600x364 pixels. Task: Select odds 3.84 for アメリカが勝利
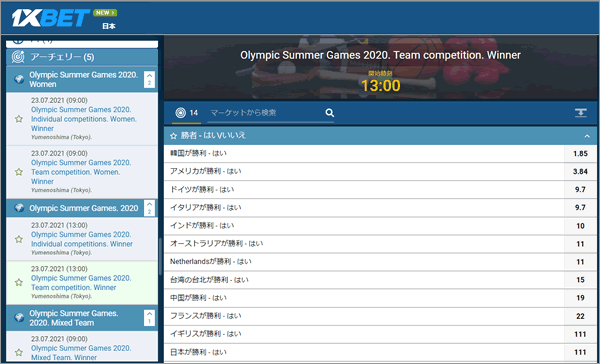click(x=580, y=171)
